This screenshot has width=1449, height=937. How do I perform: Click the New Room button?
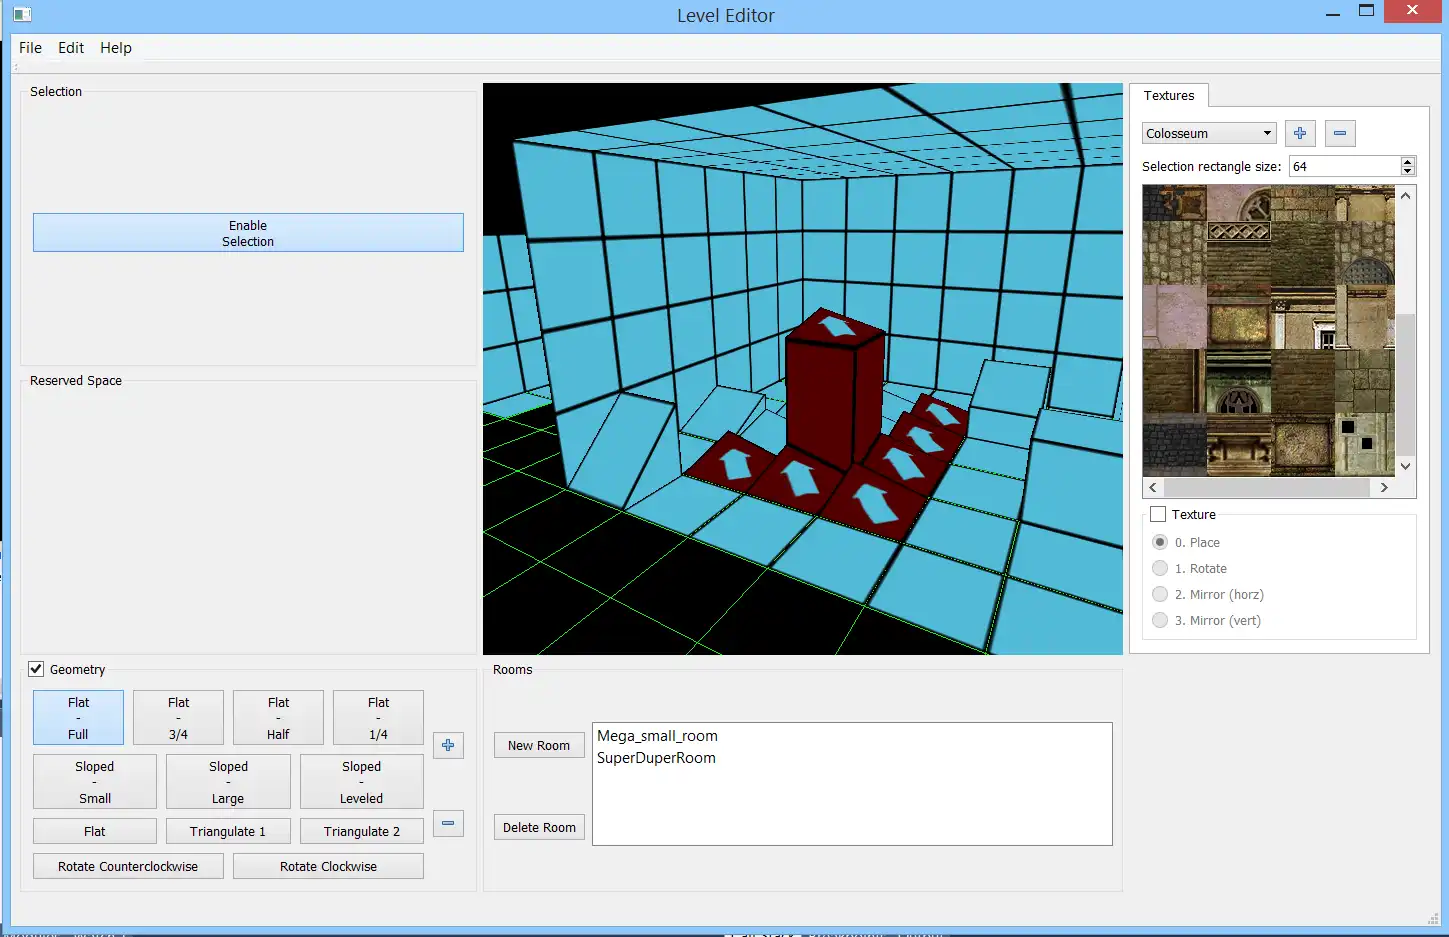(x=538, y=745)
